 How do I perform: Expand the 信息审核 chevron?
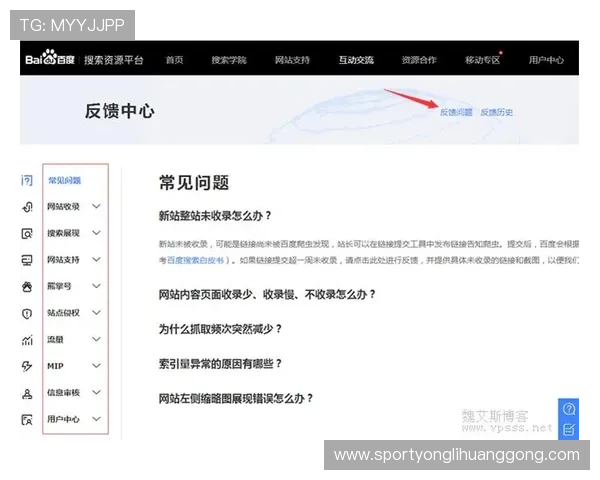coord(96,392)
